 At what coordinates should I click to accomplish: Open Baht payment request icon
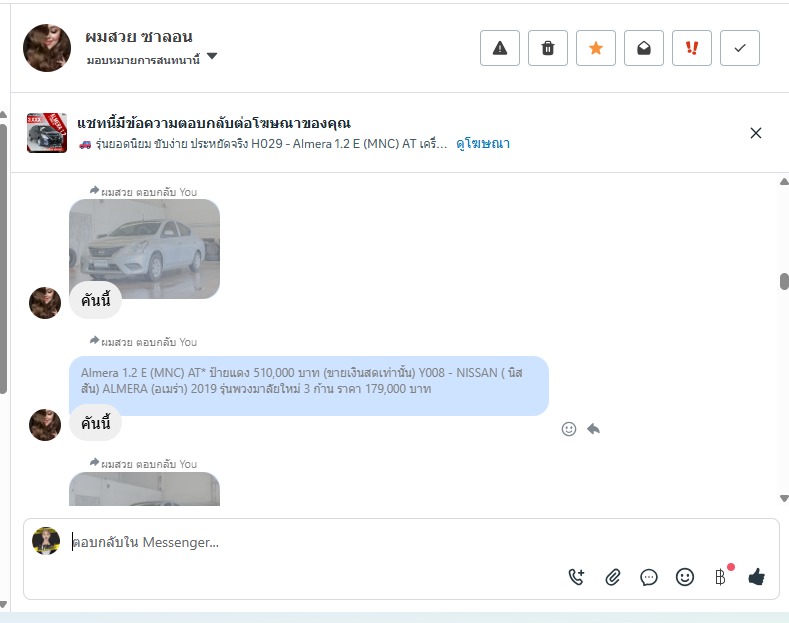721,576
